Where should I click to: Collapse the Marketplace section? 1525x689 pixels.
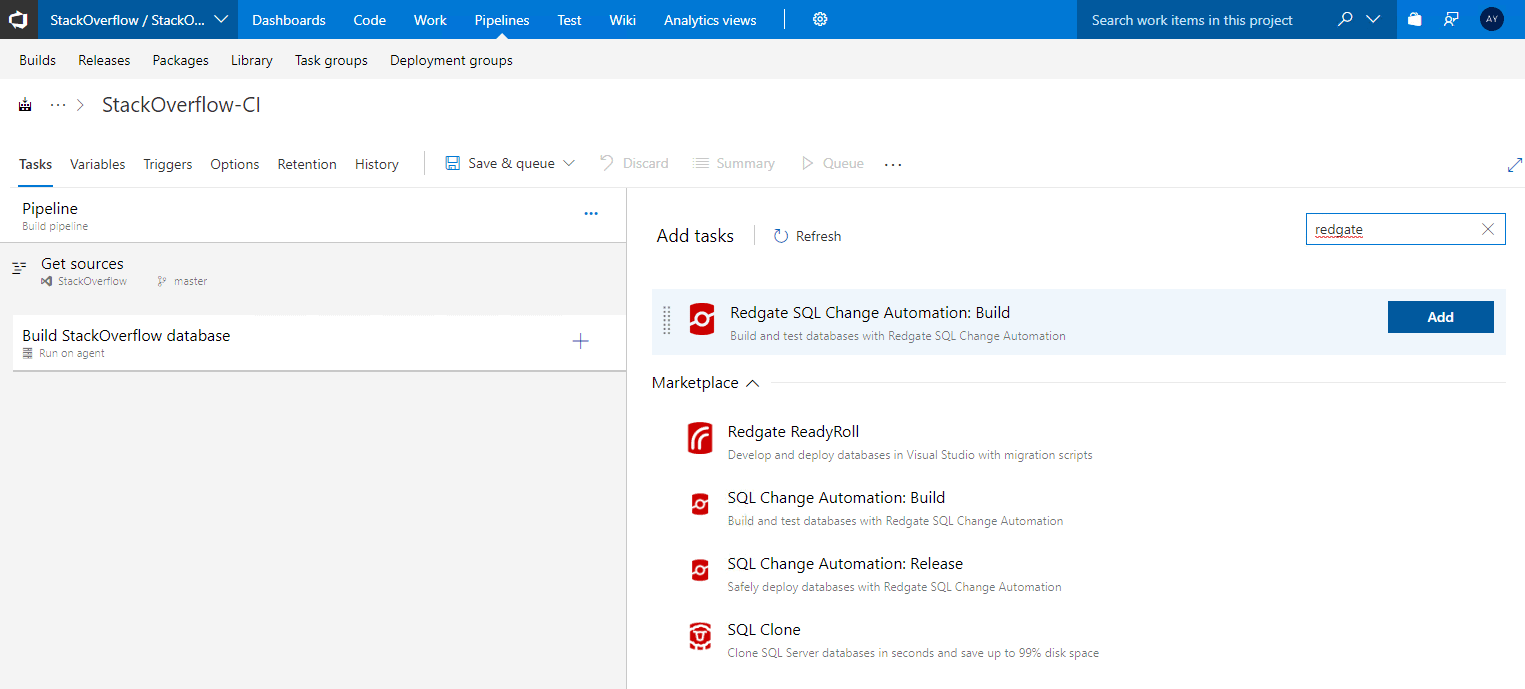pos(753,383)
